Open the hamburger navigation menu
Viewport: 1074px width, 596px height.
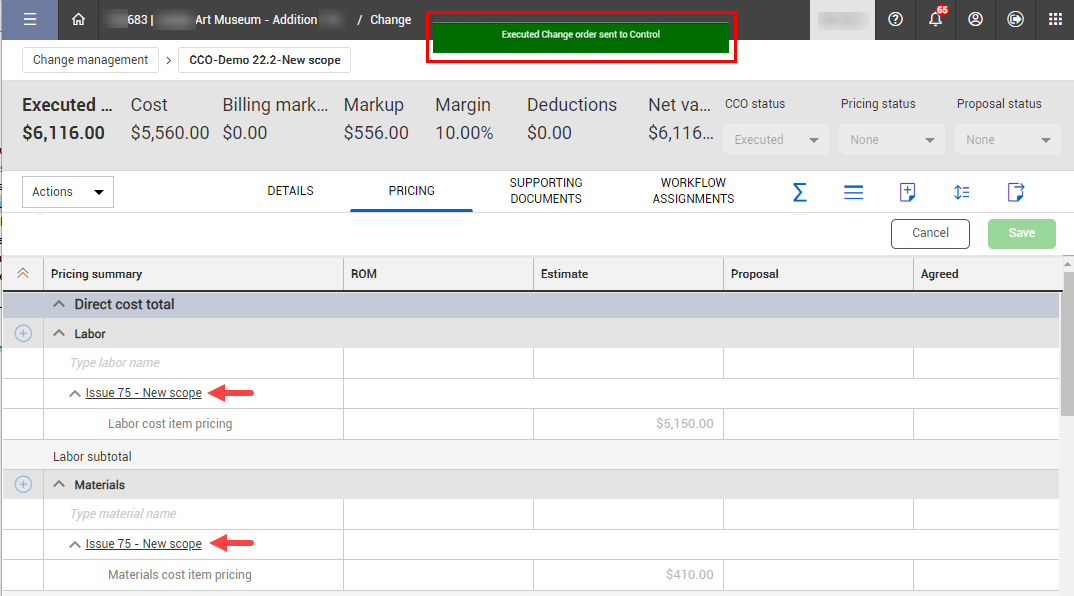(30, 20)
